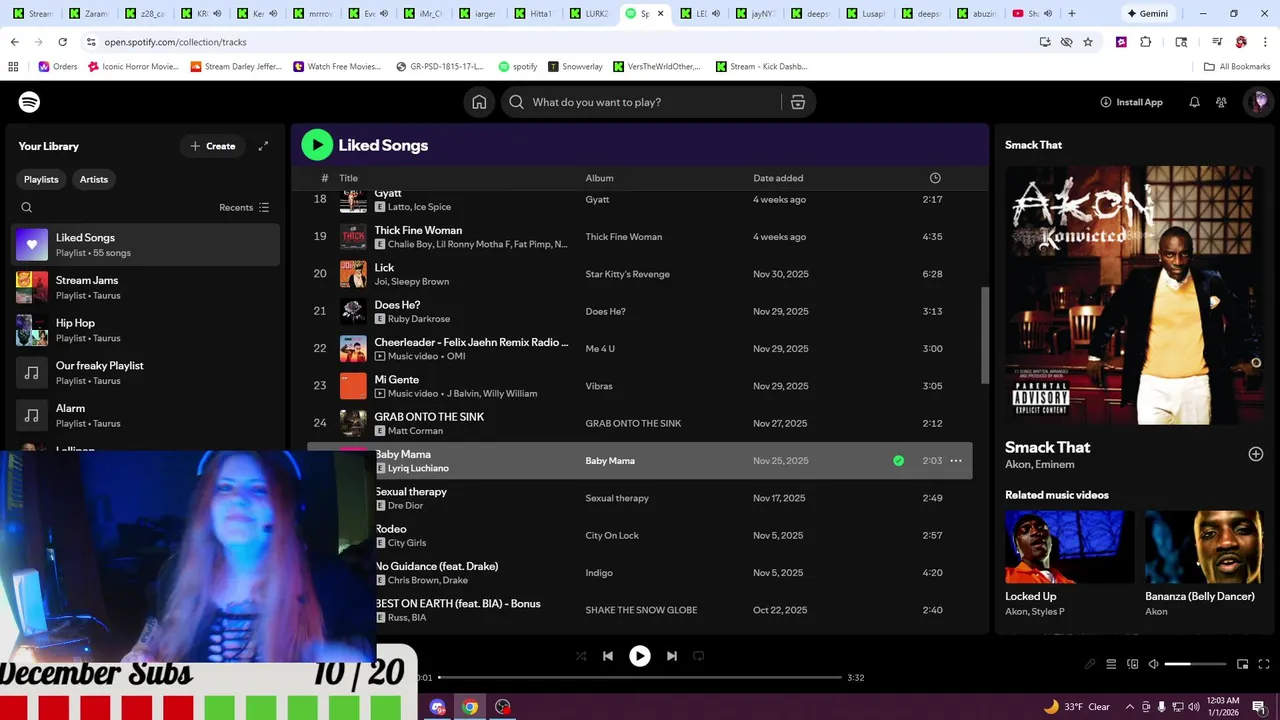
Task: Open the play queue
Action: pos(1111,664)
